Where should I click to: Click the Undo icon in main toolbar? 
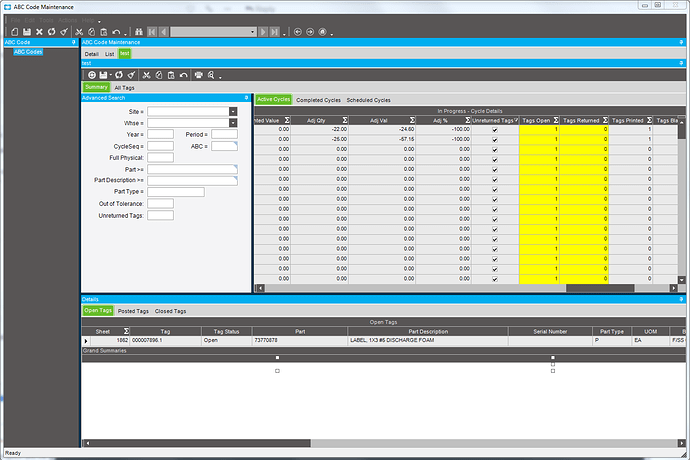tap(116, 32)
